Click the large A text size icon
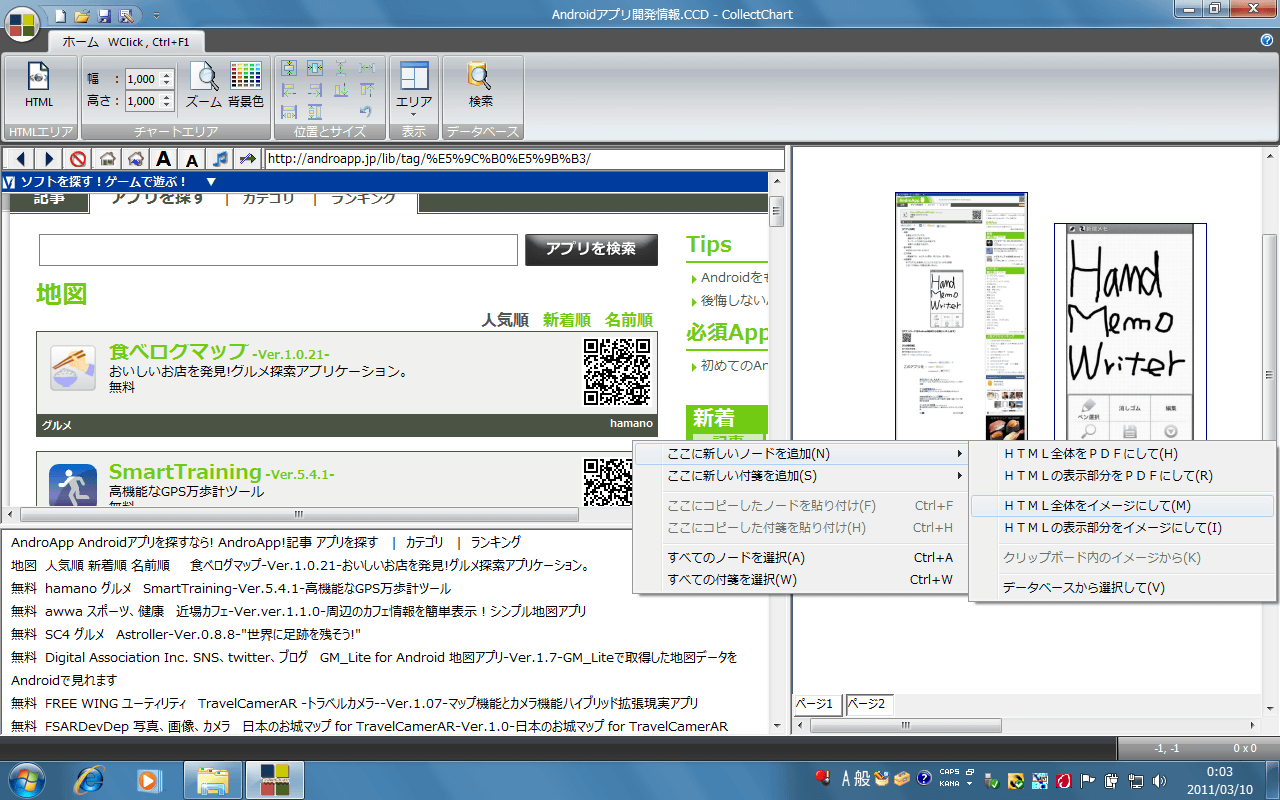The image size is (1280, 800). pos(164,159)
